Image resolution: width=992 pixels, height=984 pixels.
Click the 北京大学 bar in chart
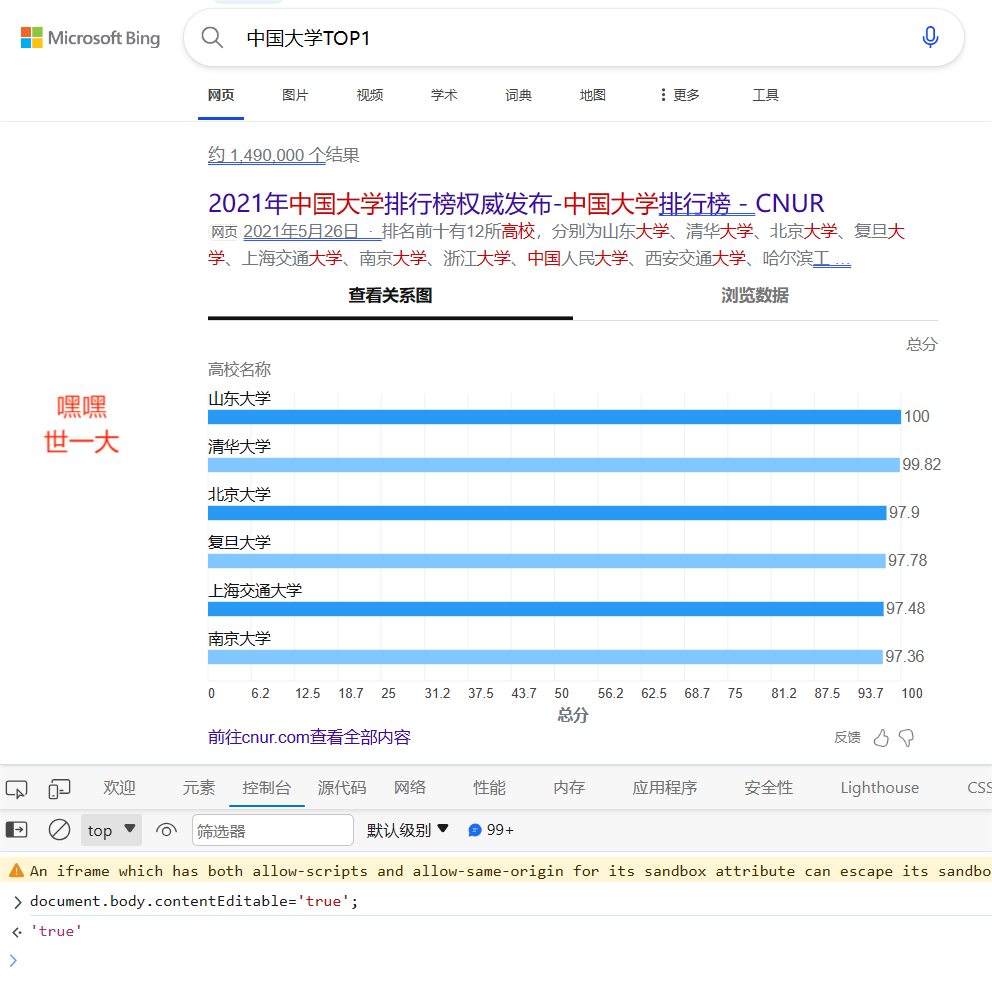(547, 513)
